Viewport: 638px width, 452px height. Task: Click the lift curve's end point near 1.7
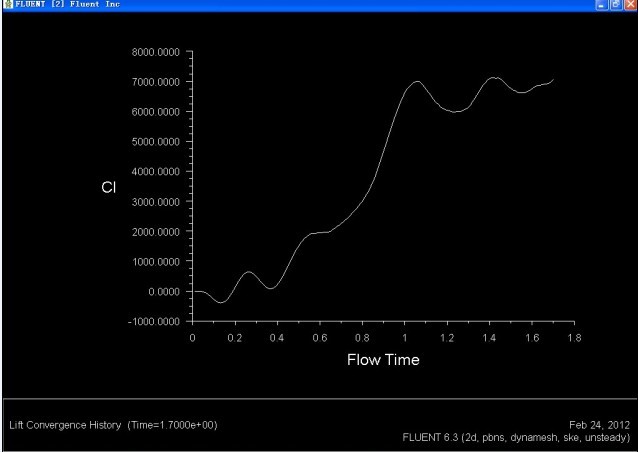pos(552,79)
